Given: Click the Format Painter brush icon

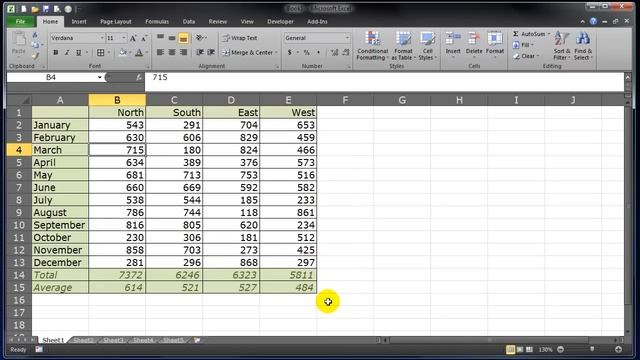Looking at the screenshot, I should [x=36, y=56].
